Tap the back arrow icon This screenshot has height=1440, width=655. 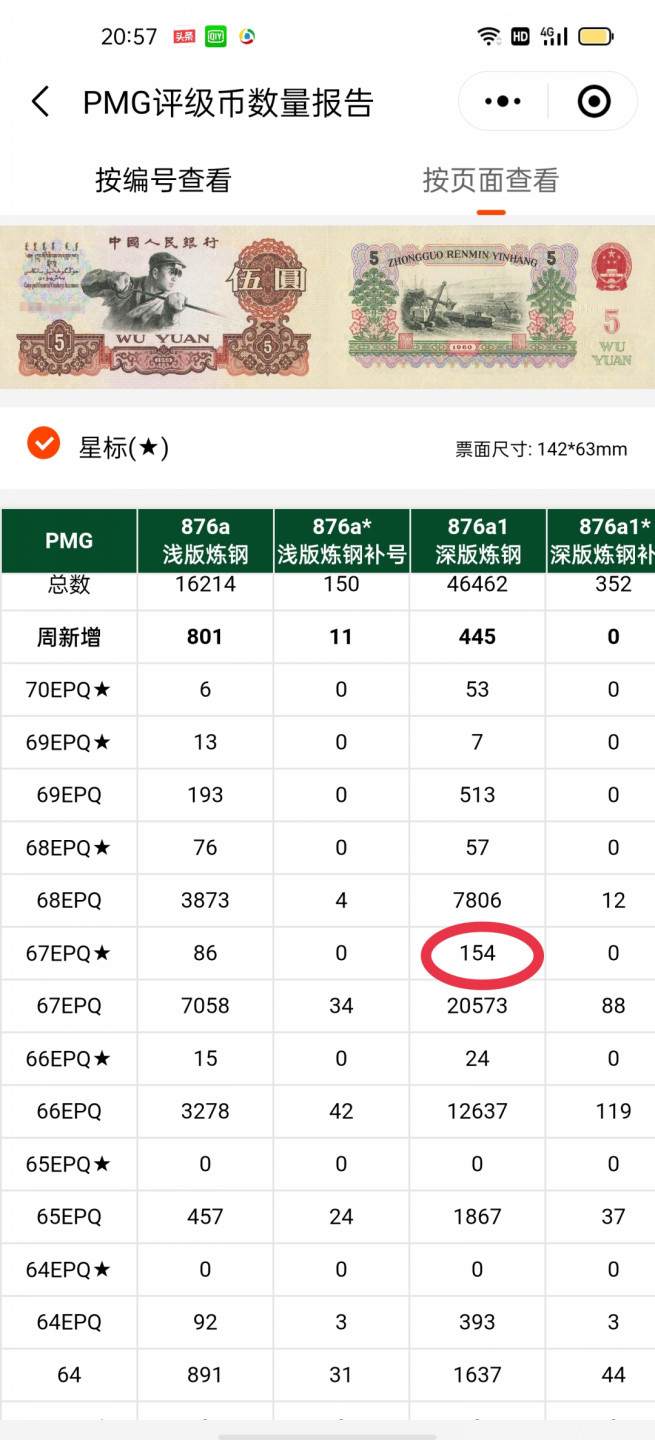point(41,102)
